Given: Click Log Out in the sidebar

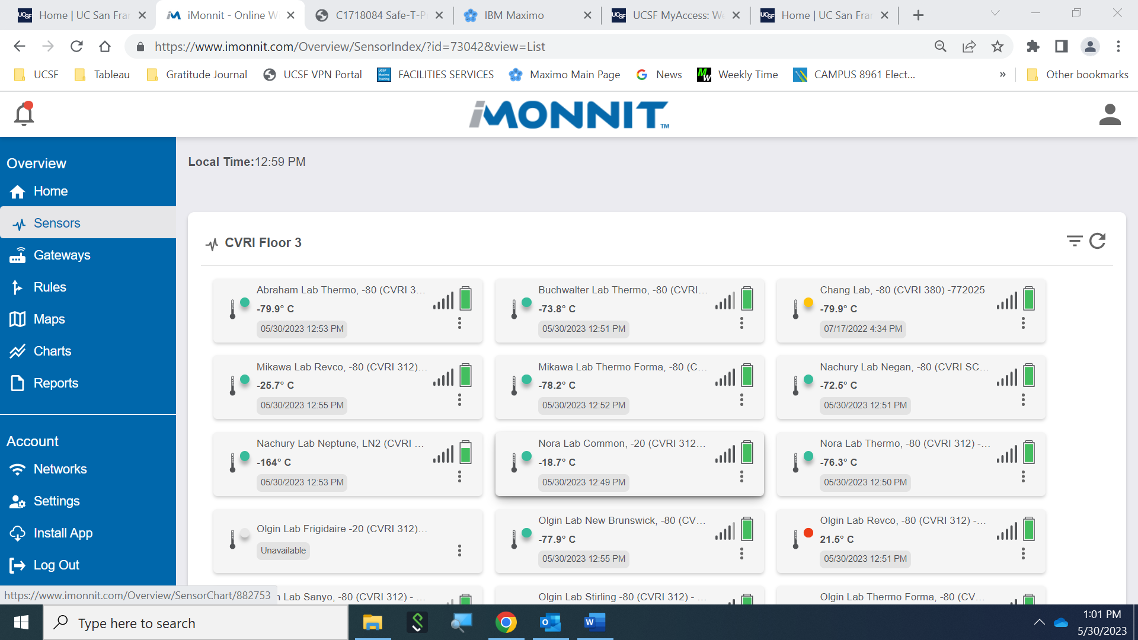Looking at the screenshot, I should 54,564.
